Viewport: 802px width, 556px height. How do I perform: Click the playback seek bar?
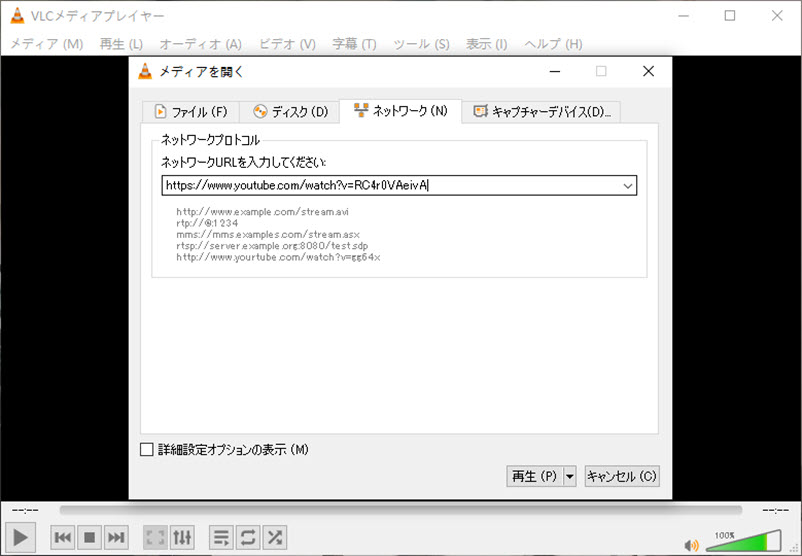(400, 510)
